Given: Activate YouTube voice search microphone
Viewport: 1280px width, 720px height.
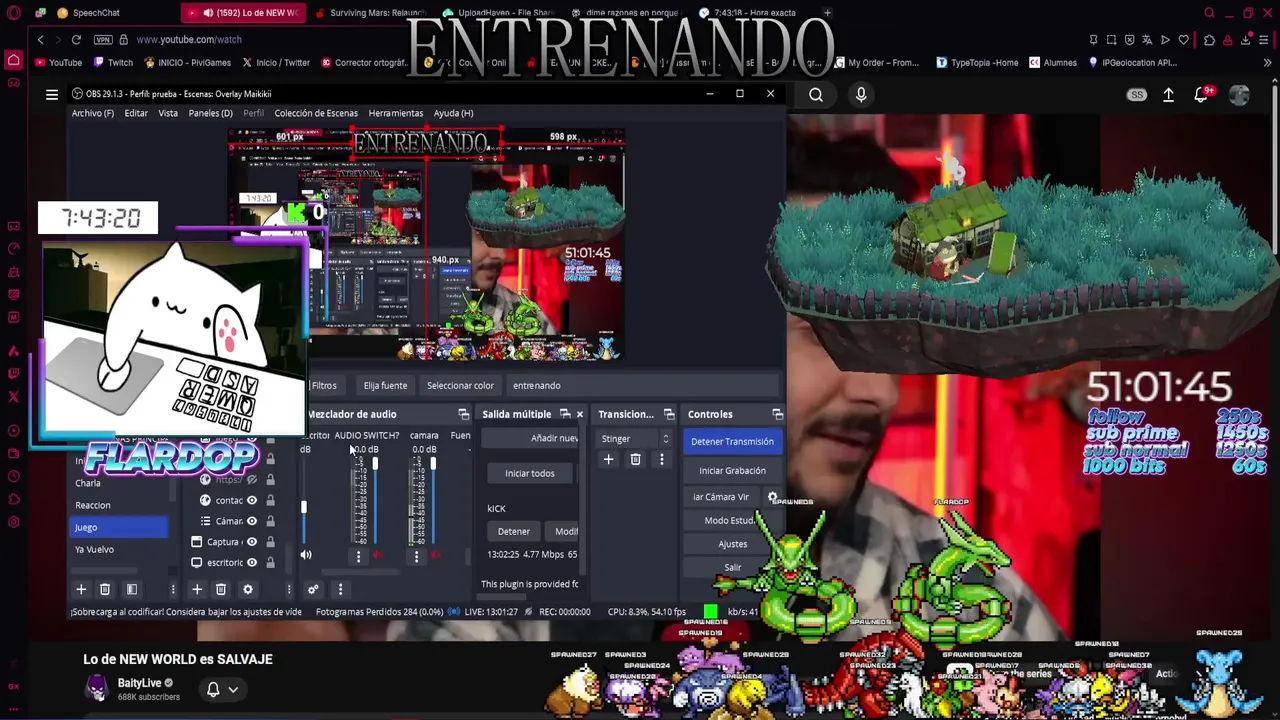Looking at the screenshot, I should click(861, 94).
